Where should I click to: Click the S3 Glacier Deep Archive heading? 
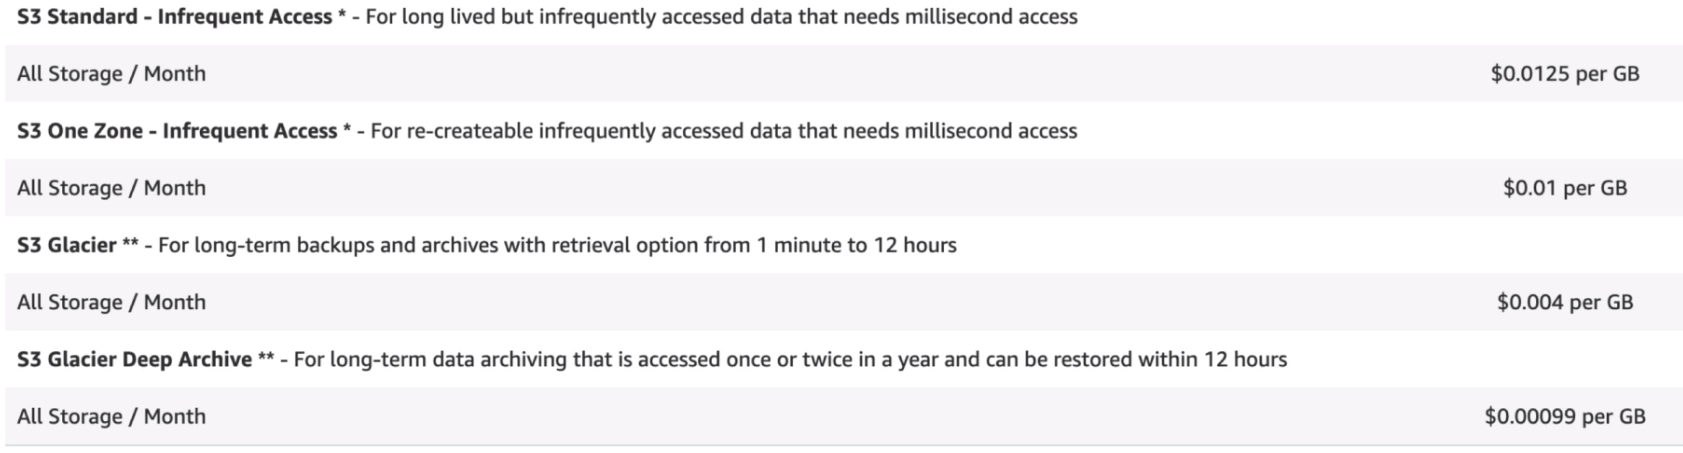click(134, 359)
